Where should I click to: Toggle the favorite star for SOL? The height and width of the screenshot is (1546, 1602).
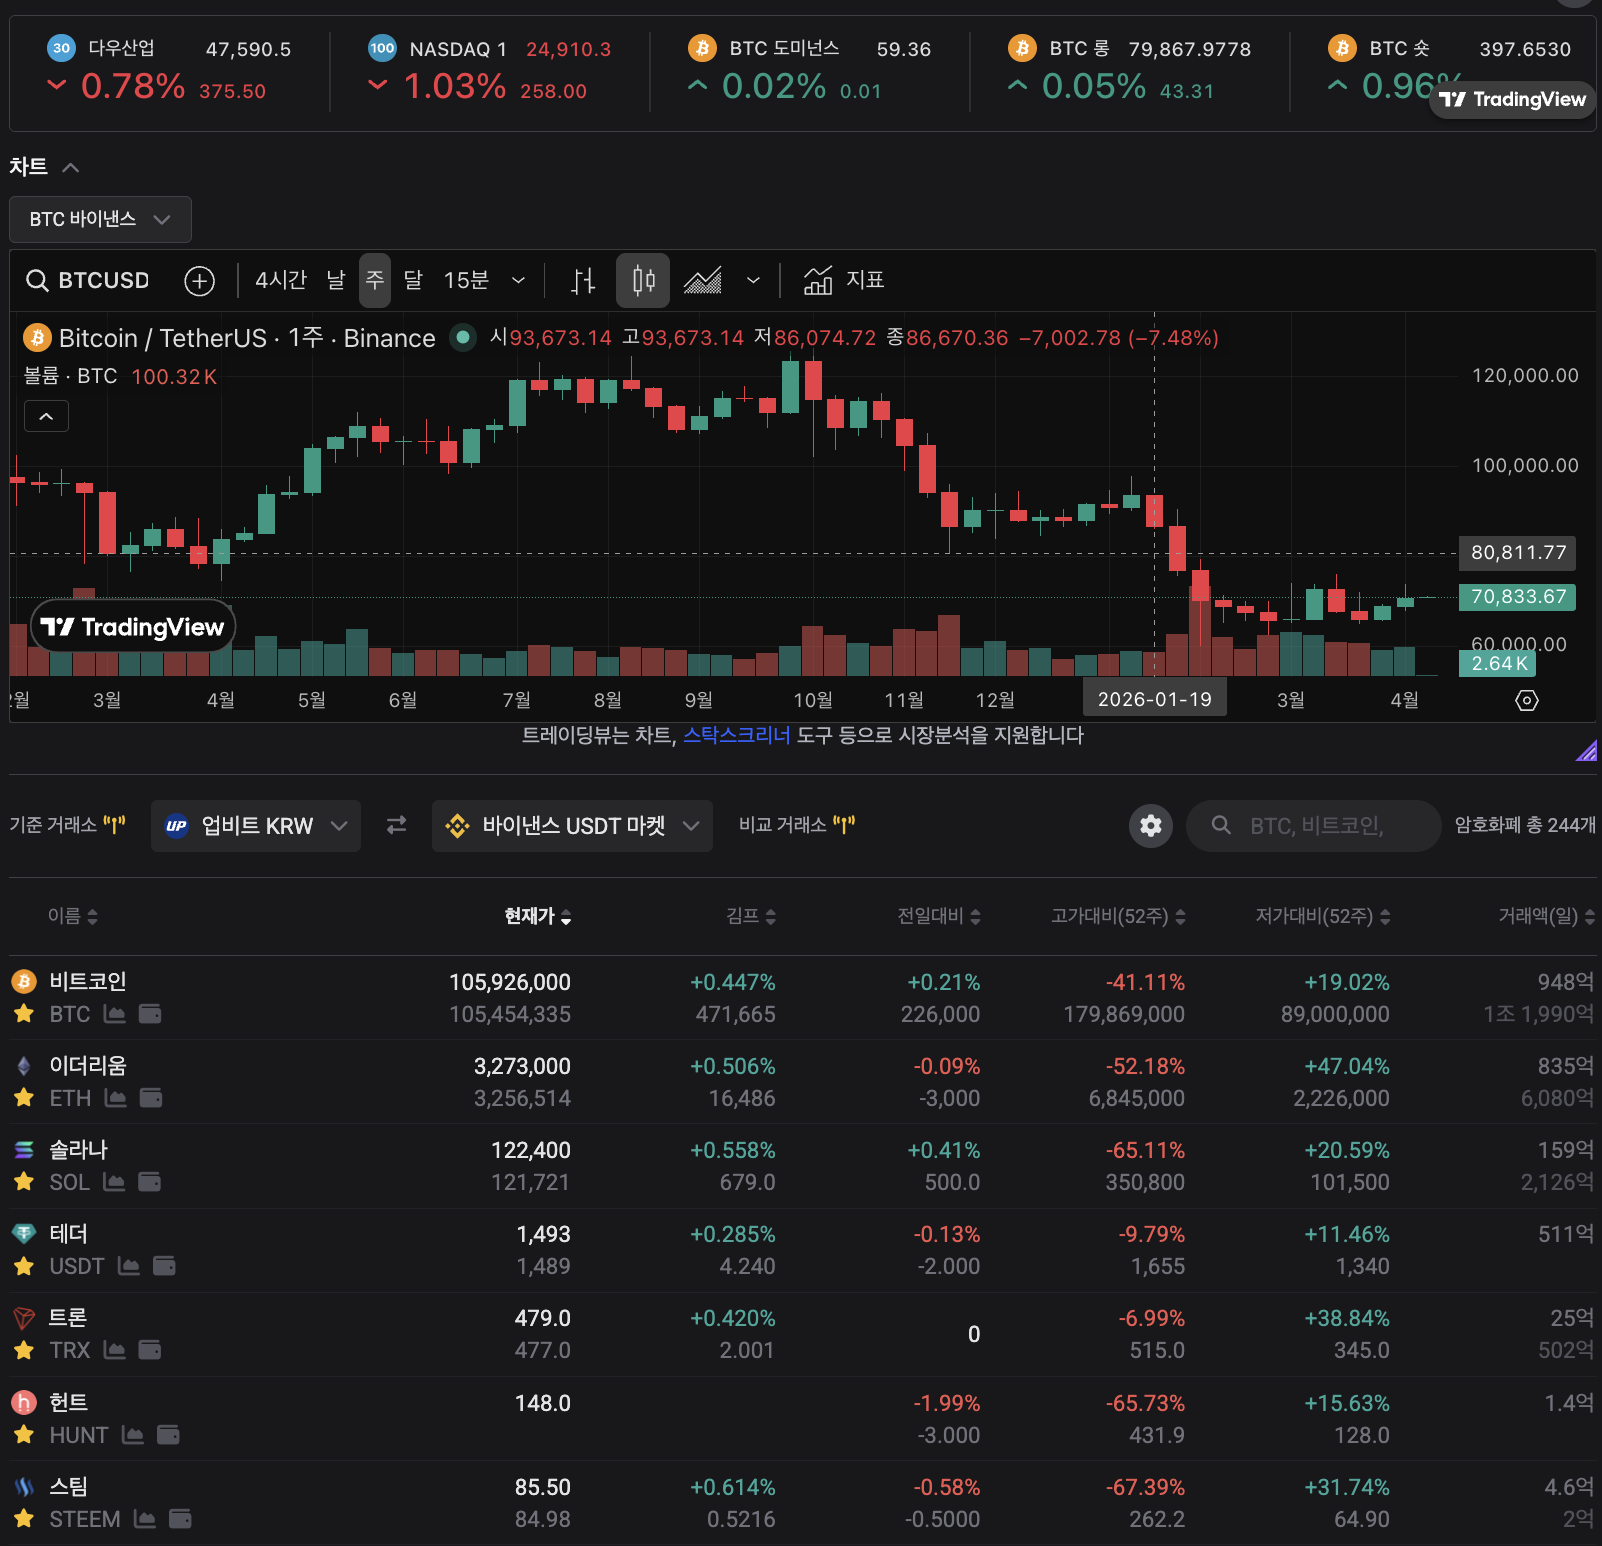[24, 1182]
